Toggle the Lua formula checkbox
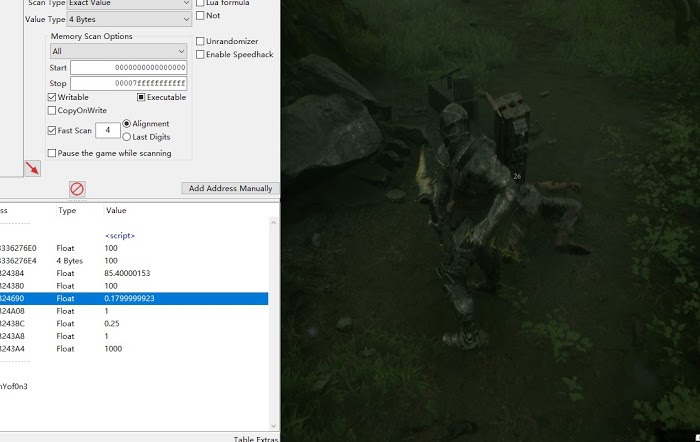 tap(200, 3)
